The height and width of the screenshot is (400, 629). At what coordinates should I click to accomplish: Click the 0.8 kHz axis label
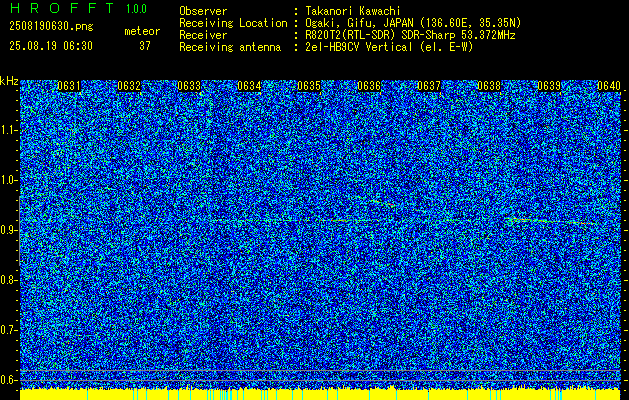pos(9,280)
